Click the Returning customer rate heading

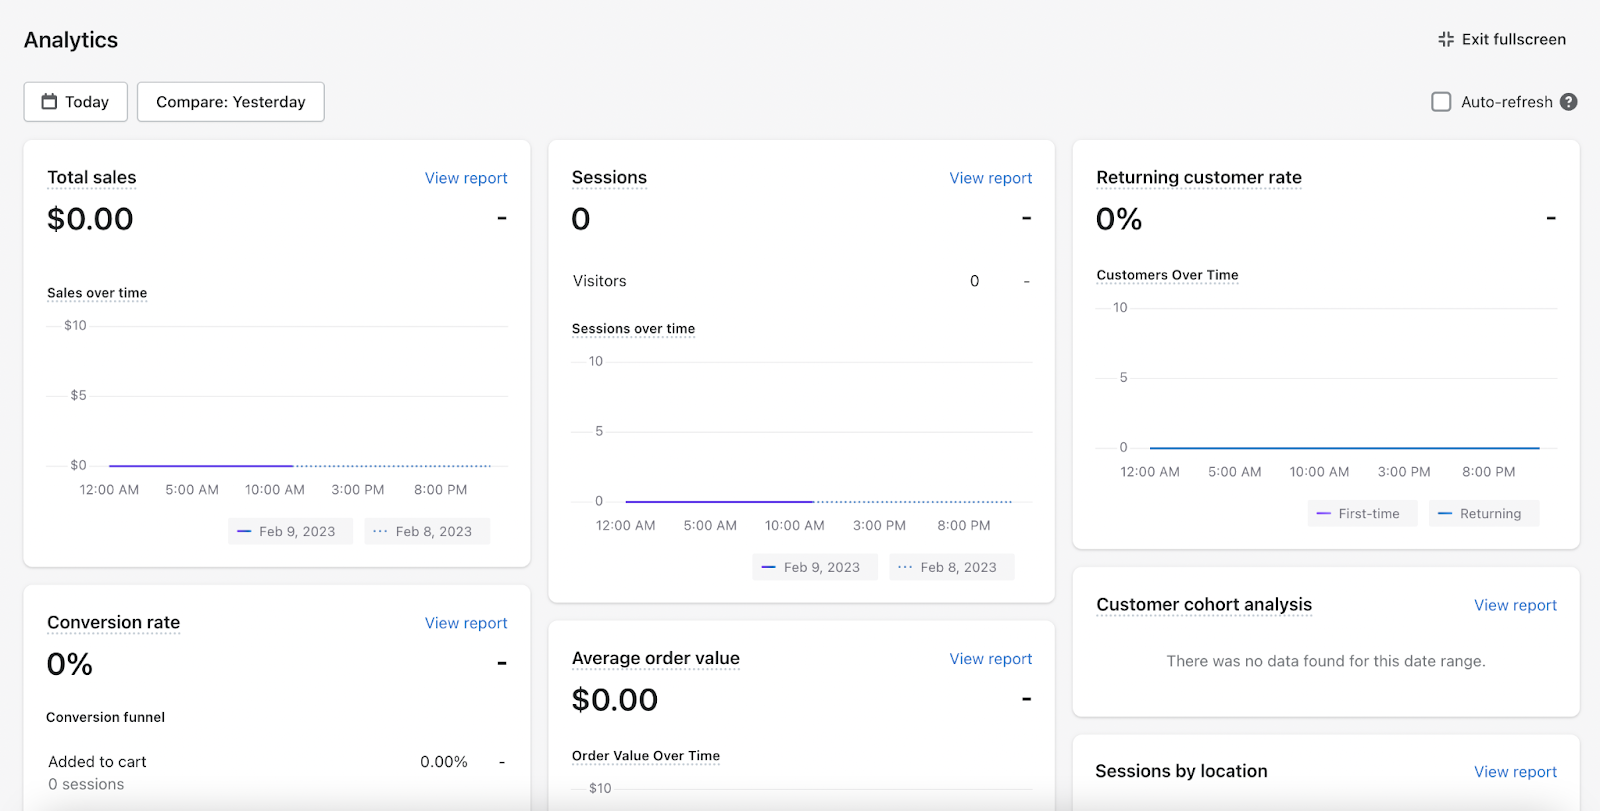tap(1199, 178)
